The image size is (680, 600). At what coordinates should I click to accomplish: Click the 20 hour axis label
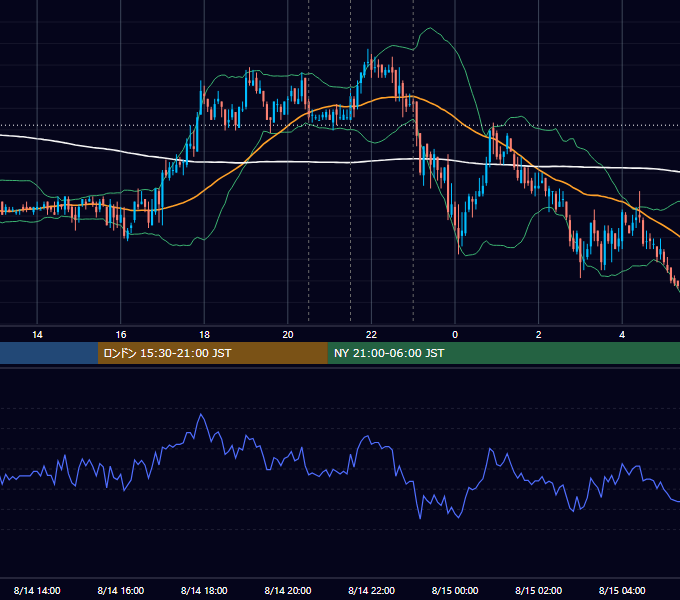288,335
